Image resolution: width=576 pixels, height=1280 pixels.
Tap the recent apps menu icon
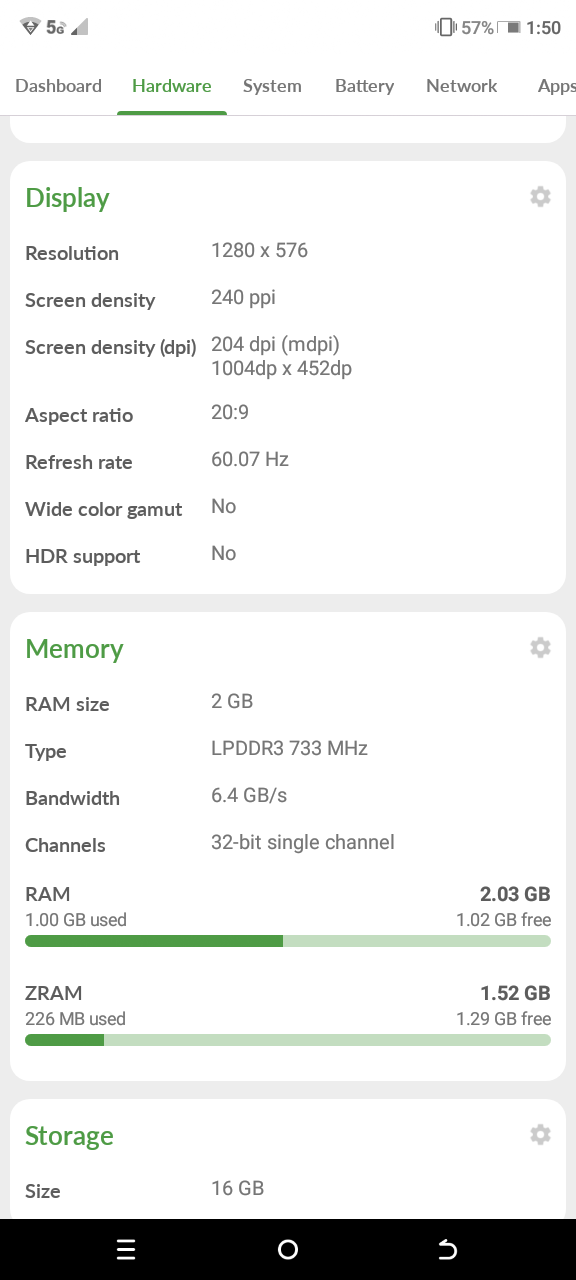[126, 1249]
